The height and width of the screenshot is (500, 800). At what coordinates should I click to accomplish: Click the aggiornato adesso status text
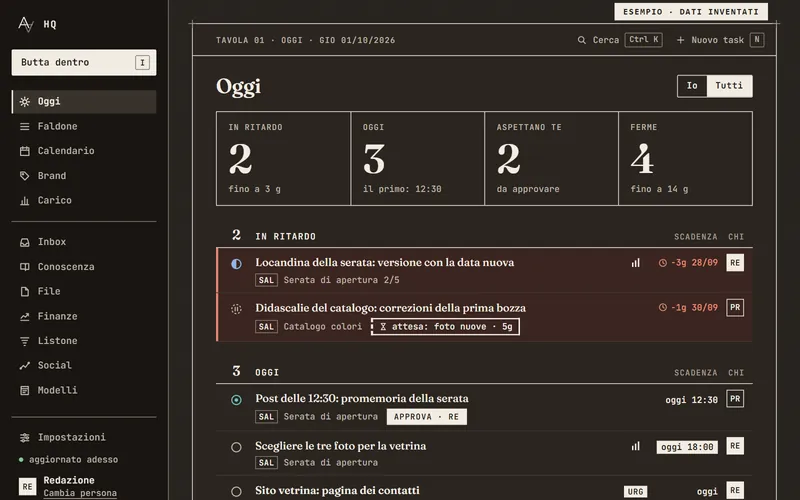(73, 460)
